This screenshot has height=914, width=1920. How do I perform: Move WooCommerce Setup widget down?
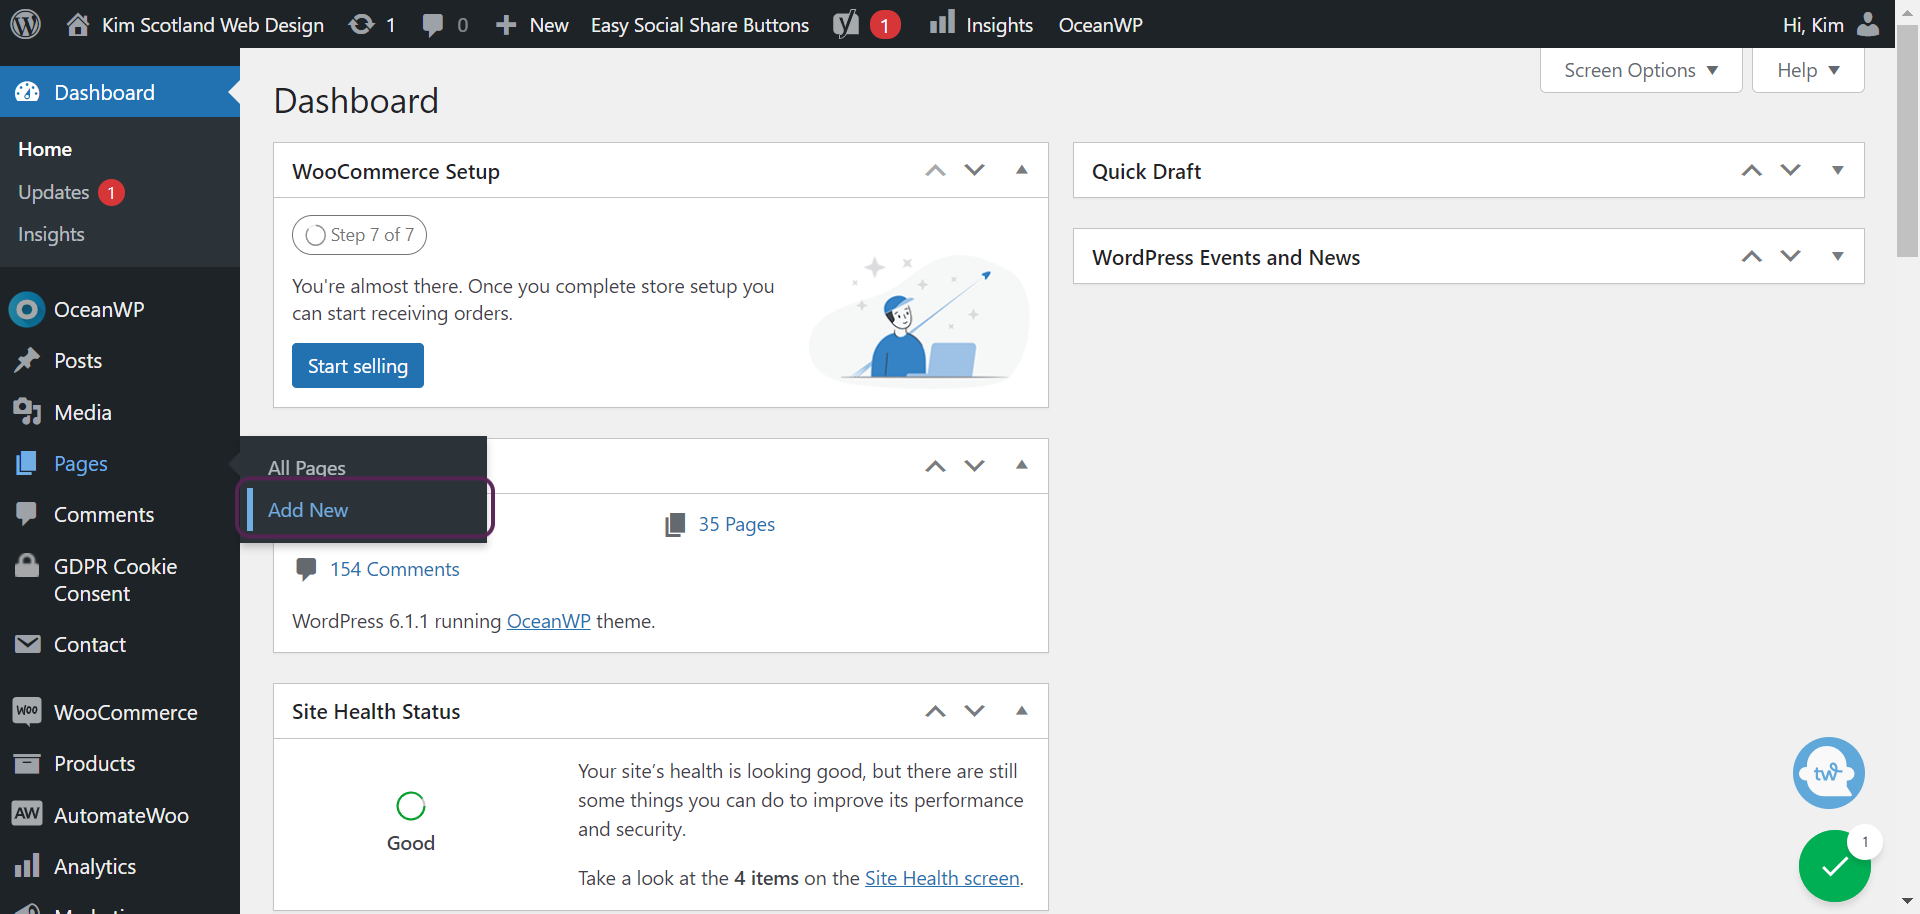(975, 170)
